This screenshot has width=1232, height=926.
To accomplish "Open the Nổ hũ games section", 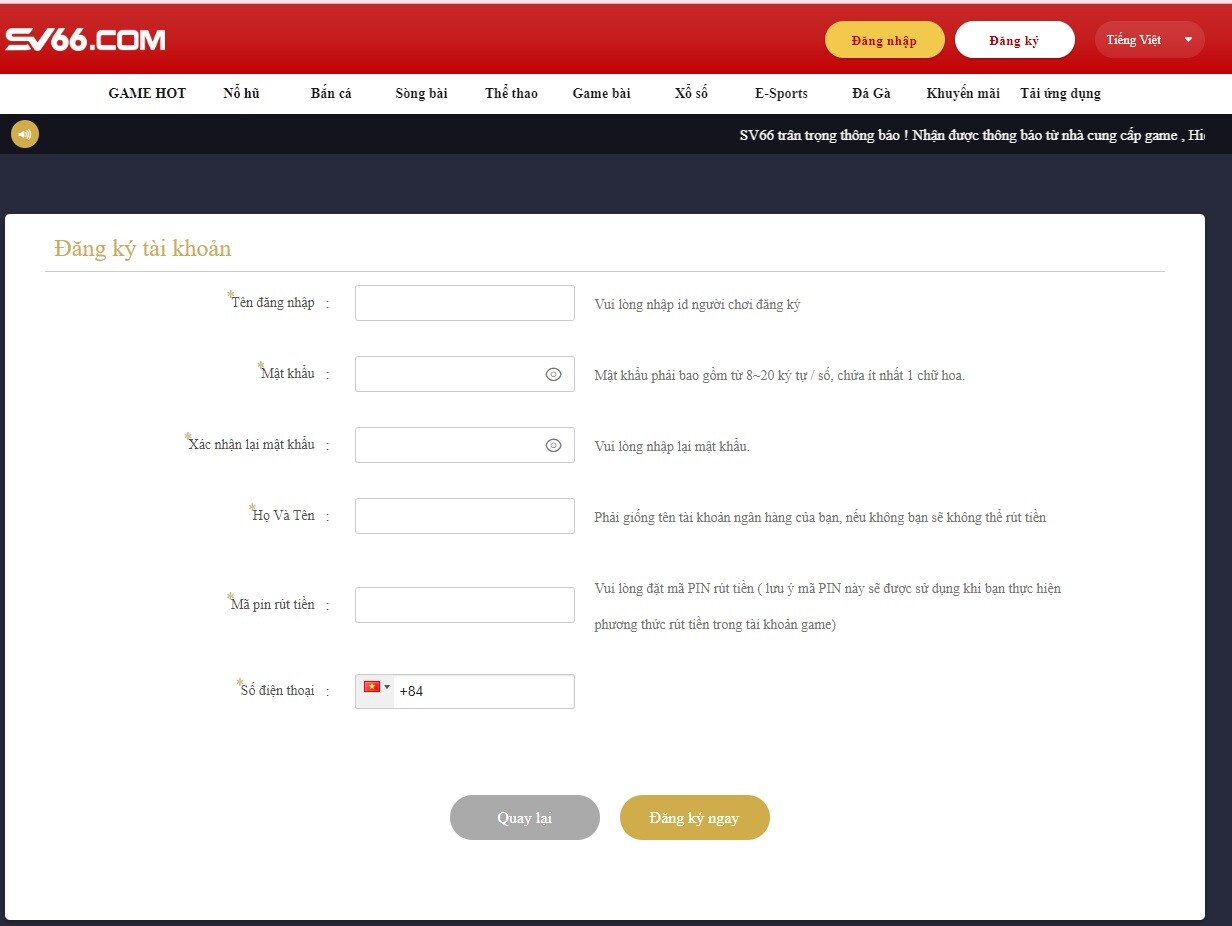I will pos(240,93).
